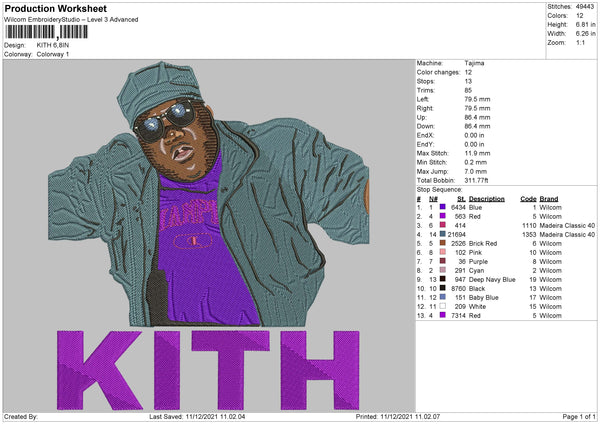The image size is (600, 424).
Task: Click the Brand column header
Action: coord(549,199)
